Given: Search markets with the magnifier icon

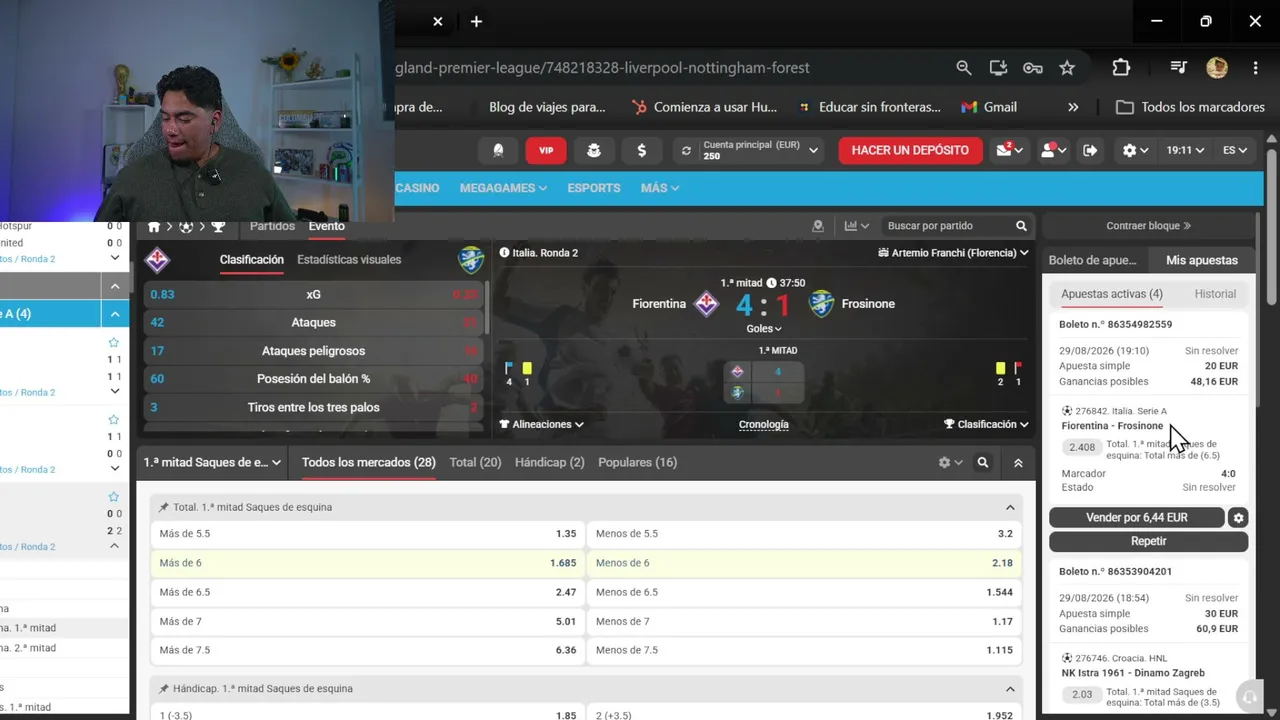Looking at the screenshot, I should pyautogui.click(x=983, y=463).
